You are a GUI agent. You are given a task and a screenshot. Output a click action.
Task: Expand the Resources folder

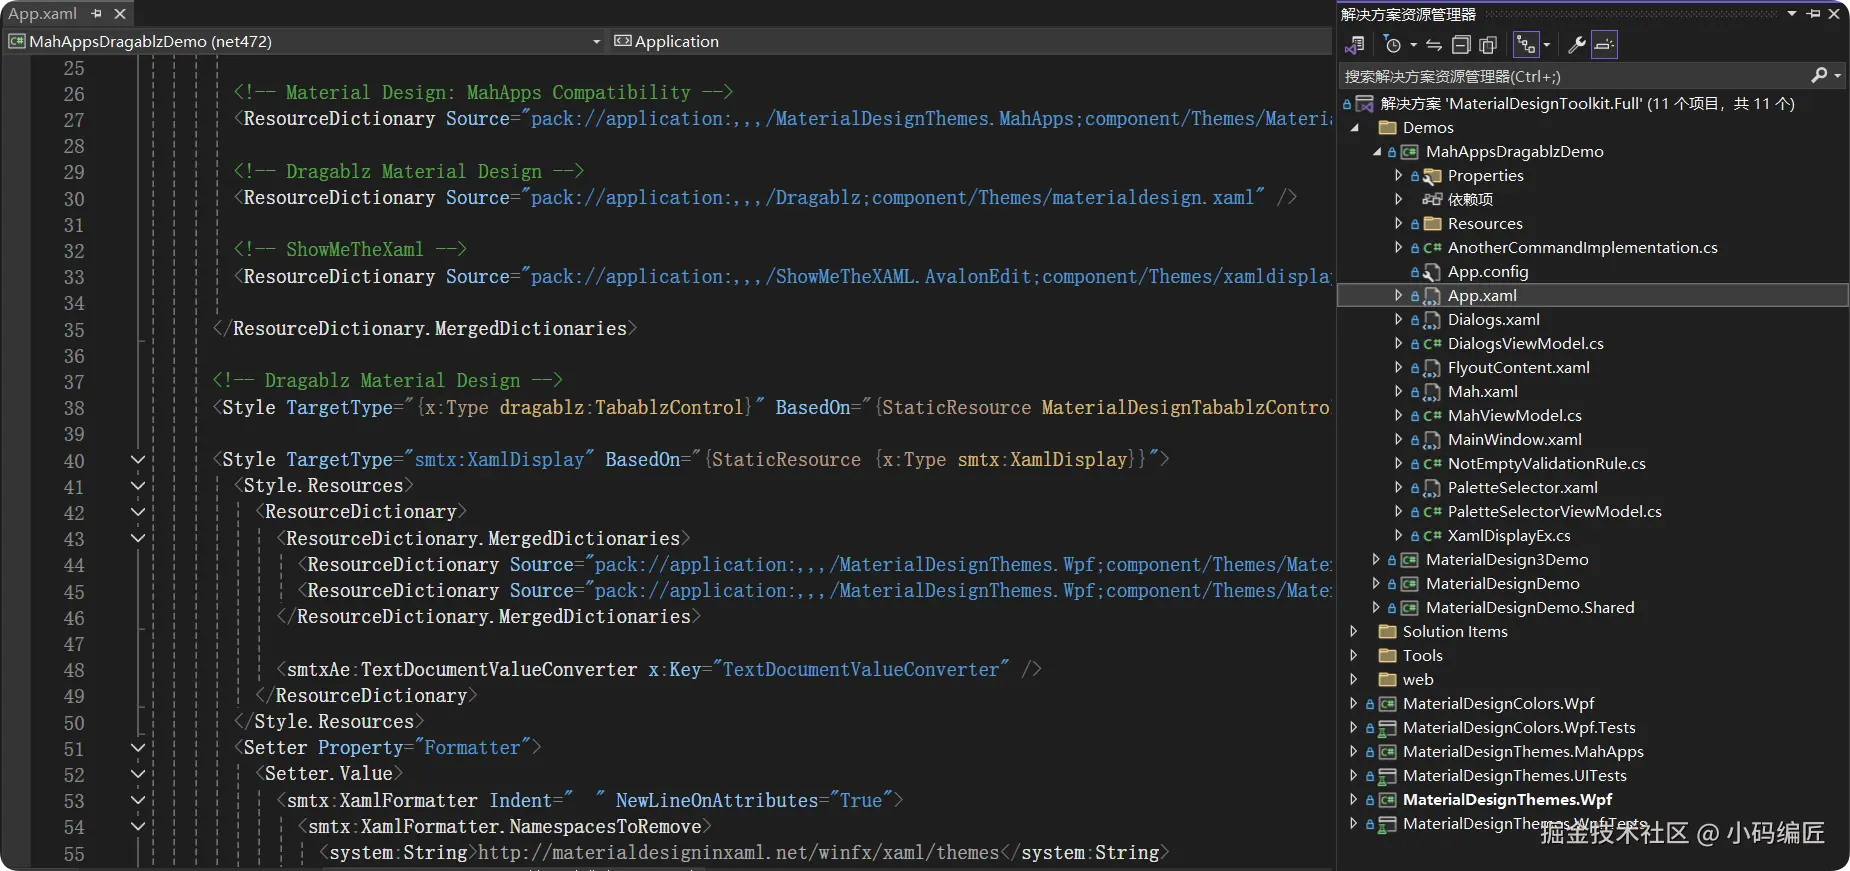1399,224
